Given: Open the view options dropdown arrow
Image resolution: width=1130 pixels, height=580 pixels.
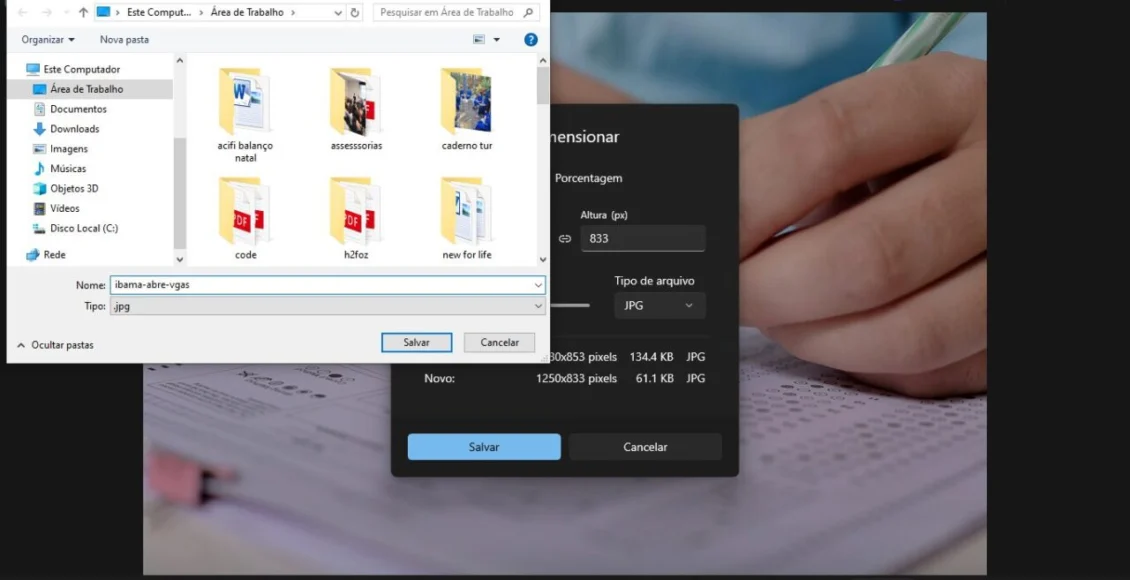Looking at the screenshot, I should [497, 40].
